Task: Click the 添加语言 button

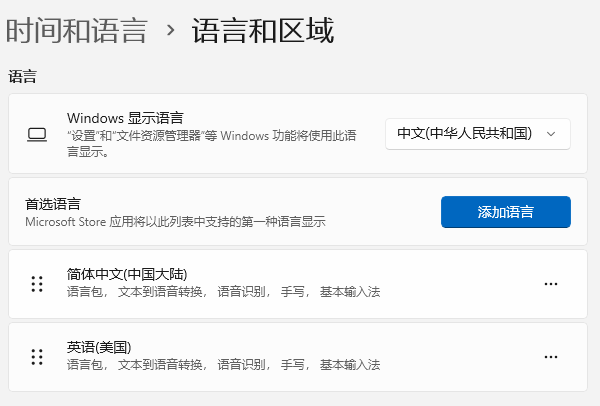Action: point(505,212)
